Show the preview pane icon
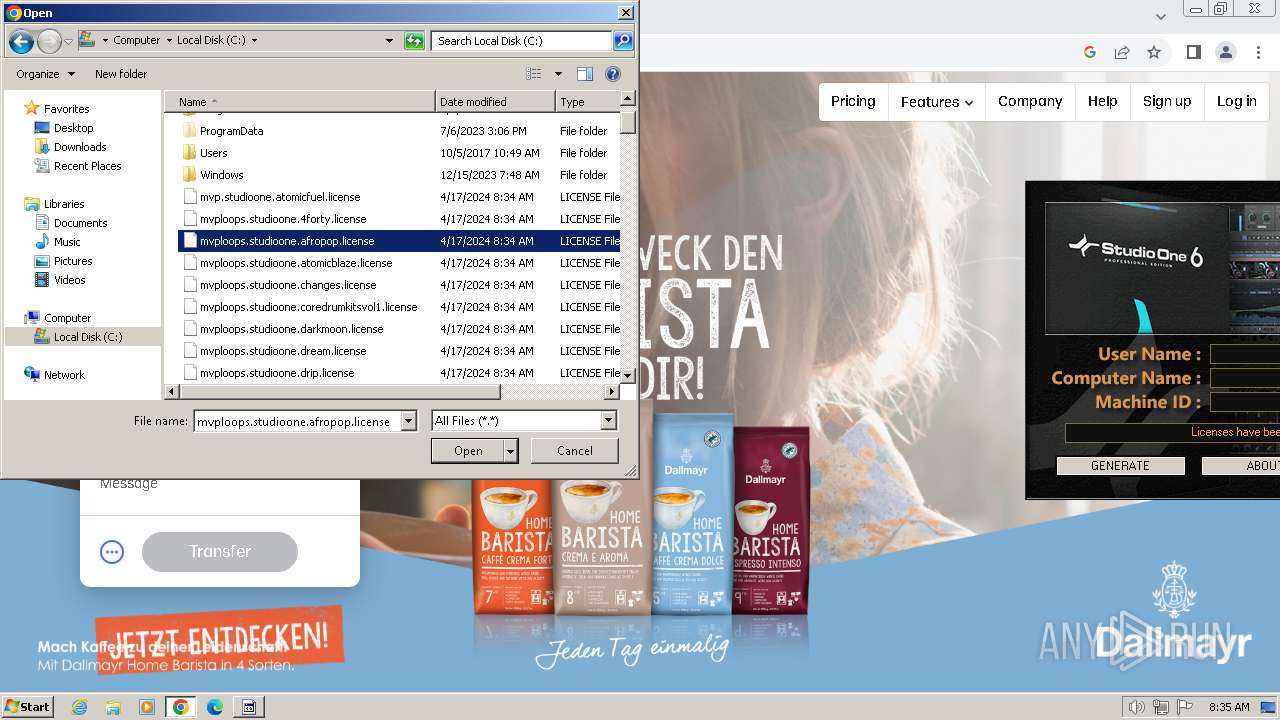Viewport: 1280px width, 720px height. tap(585, 74)
